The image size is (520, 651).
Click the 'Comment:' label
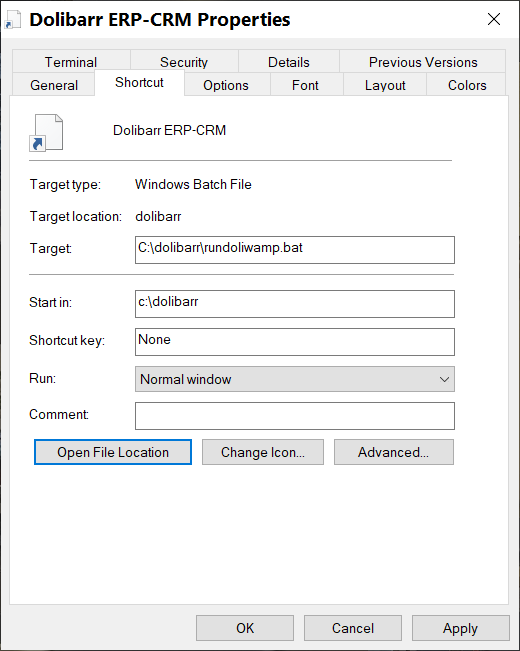point(59,414)
